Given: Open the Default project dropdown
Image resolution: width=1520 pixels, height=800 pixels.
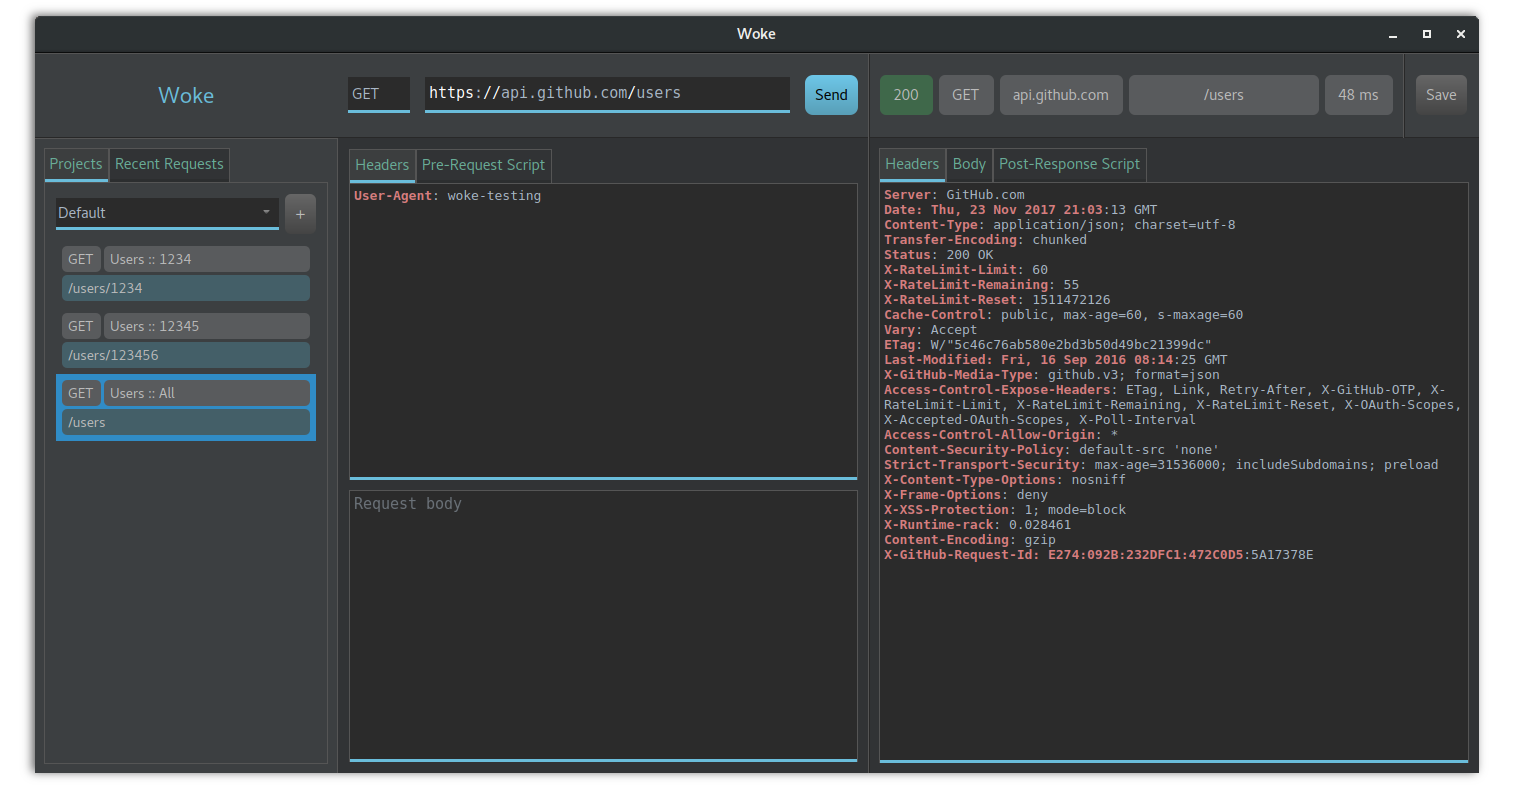Looking at the screenshot, I should coord(167,213).
